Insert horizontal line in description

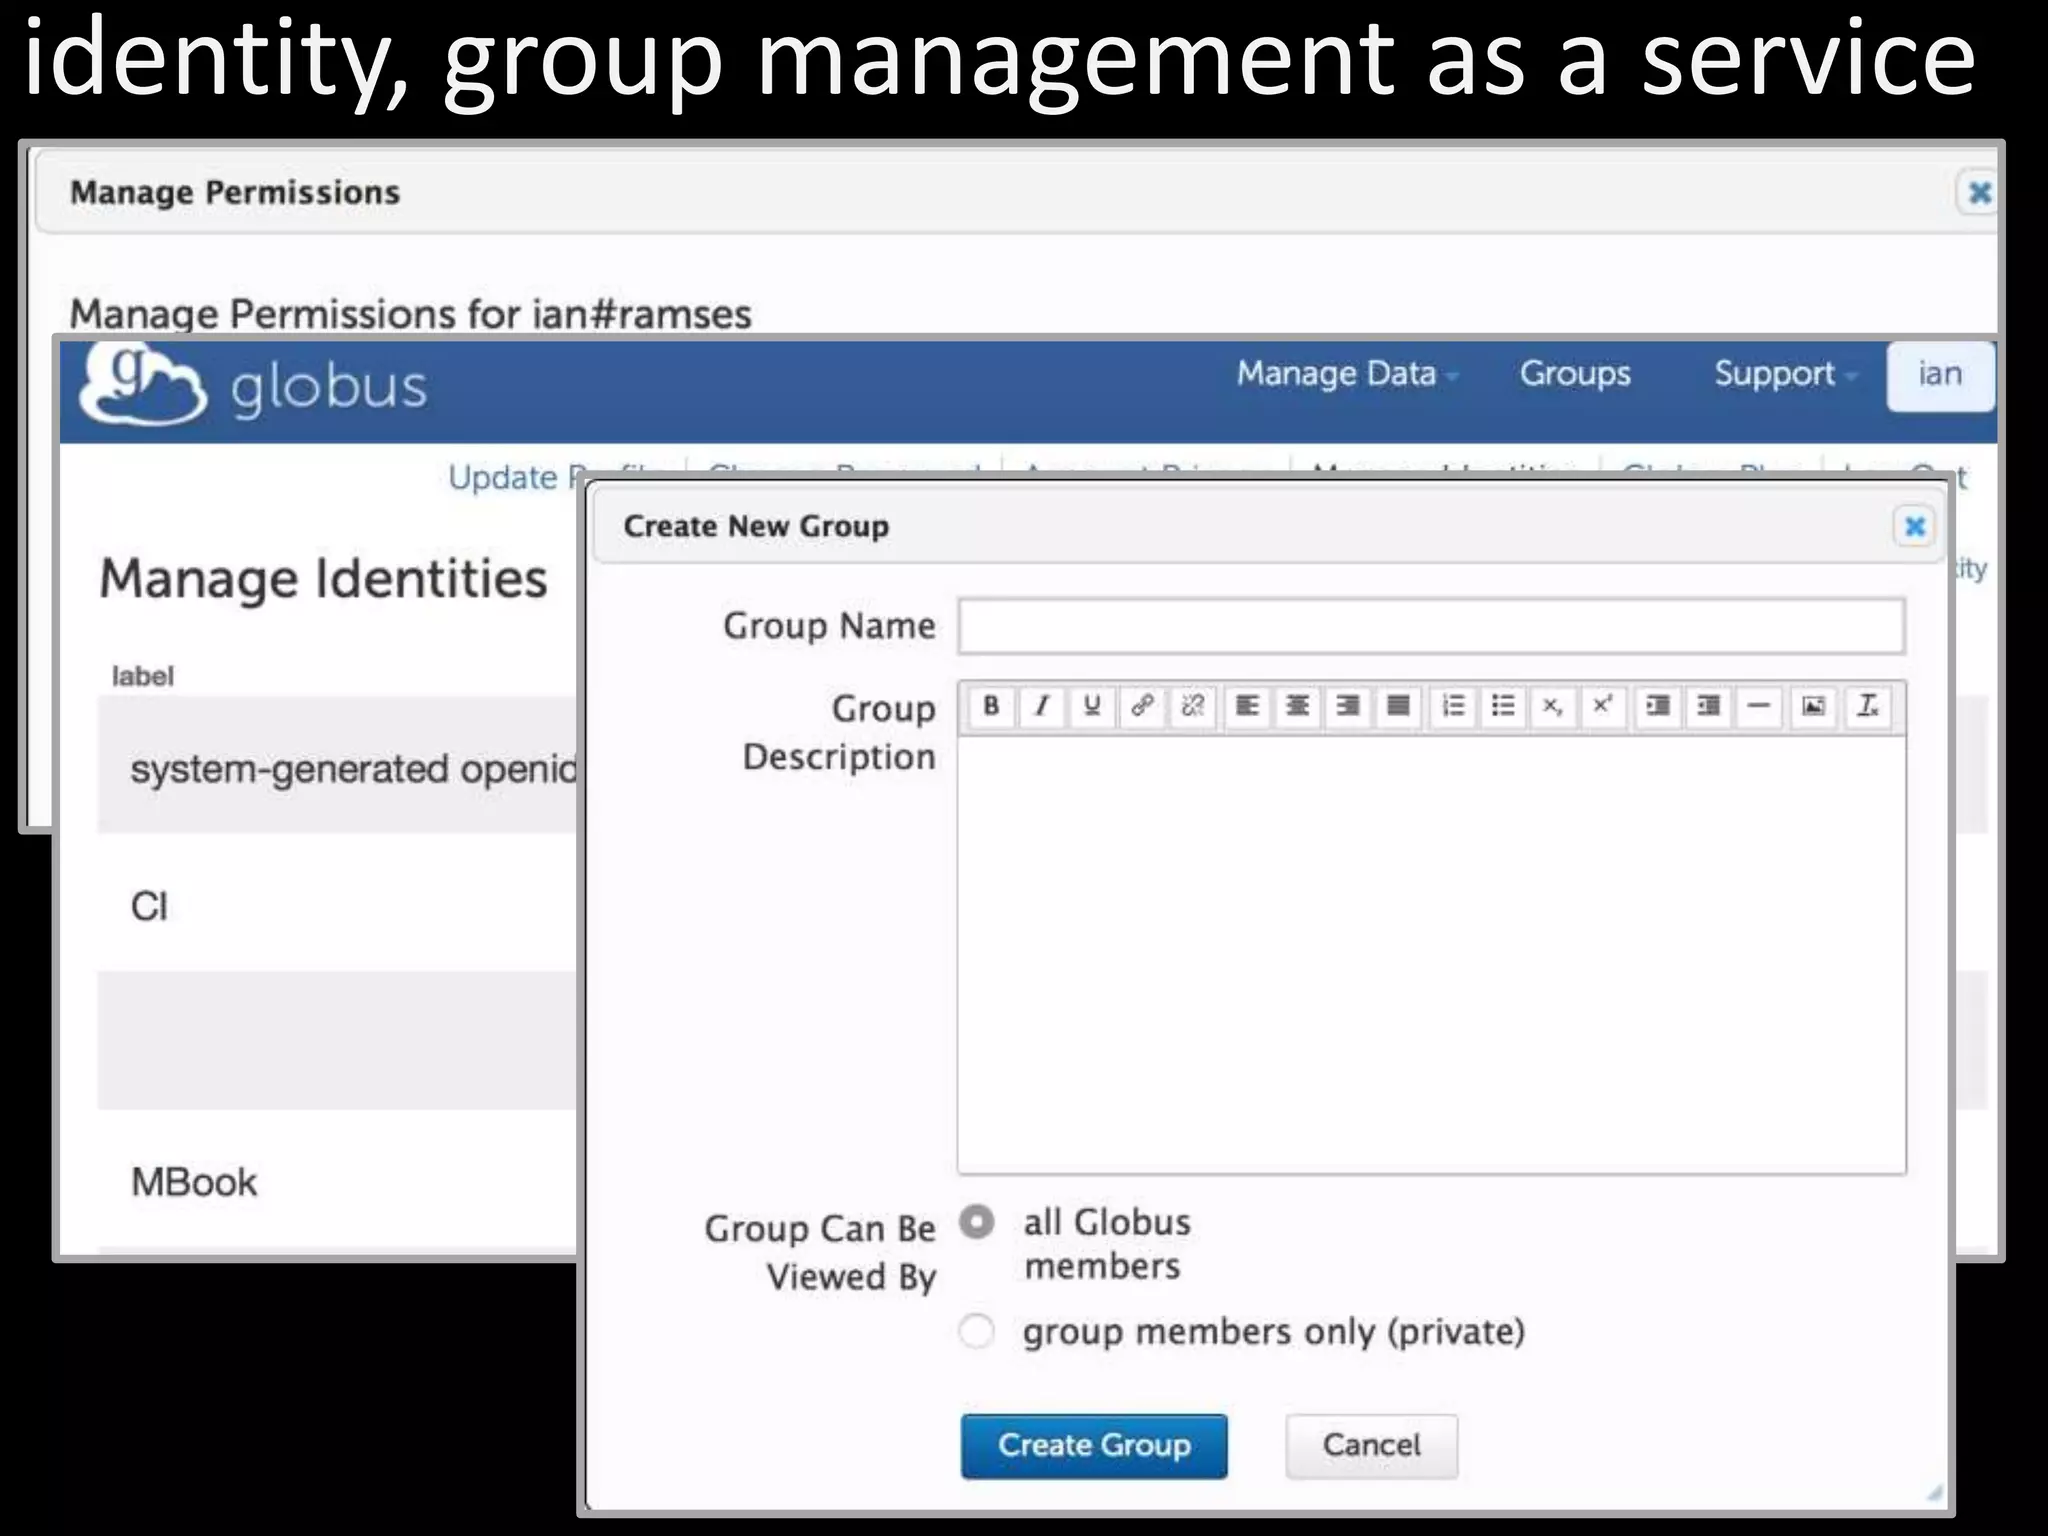[x=1759, y=706]
